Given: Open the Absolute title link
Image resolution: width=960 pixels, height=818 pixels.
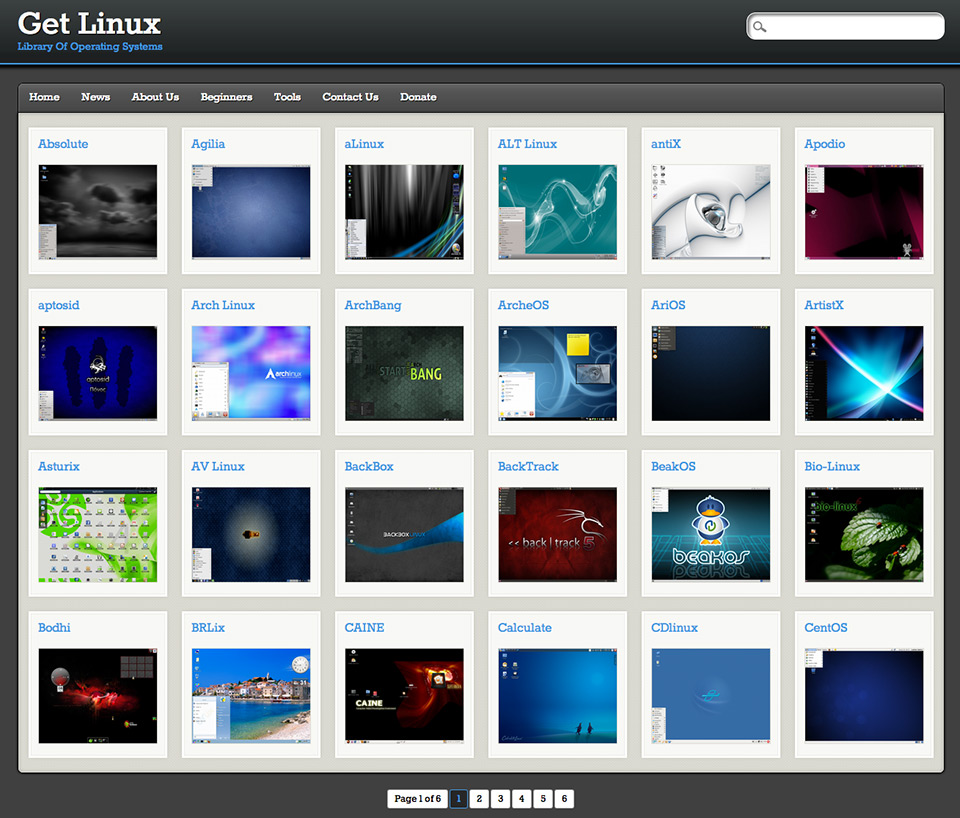Looking at the screenshot, I should point(63,144).
